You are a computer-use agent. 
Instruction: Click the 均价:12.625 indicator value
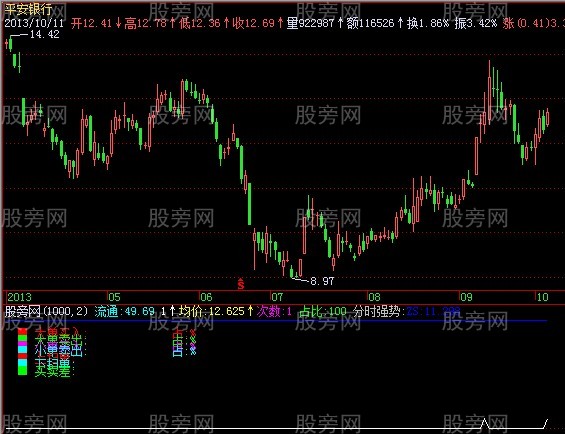(x=212, y=311)
